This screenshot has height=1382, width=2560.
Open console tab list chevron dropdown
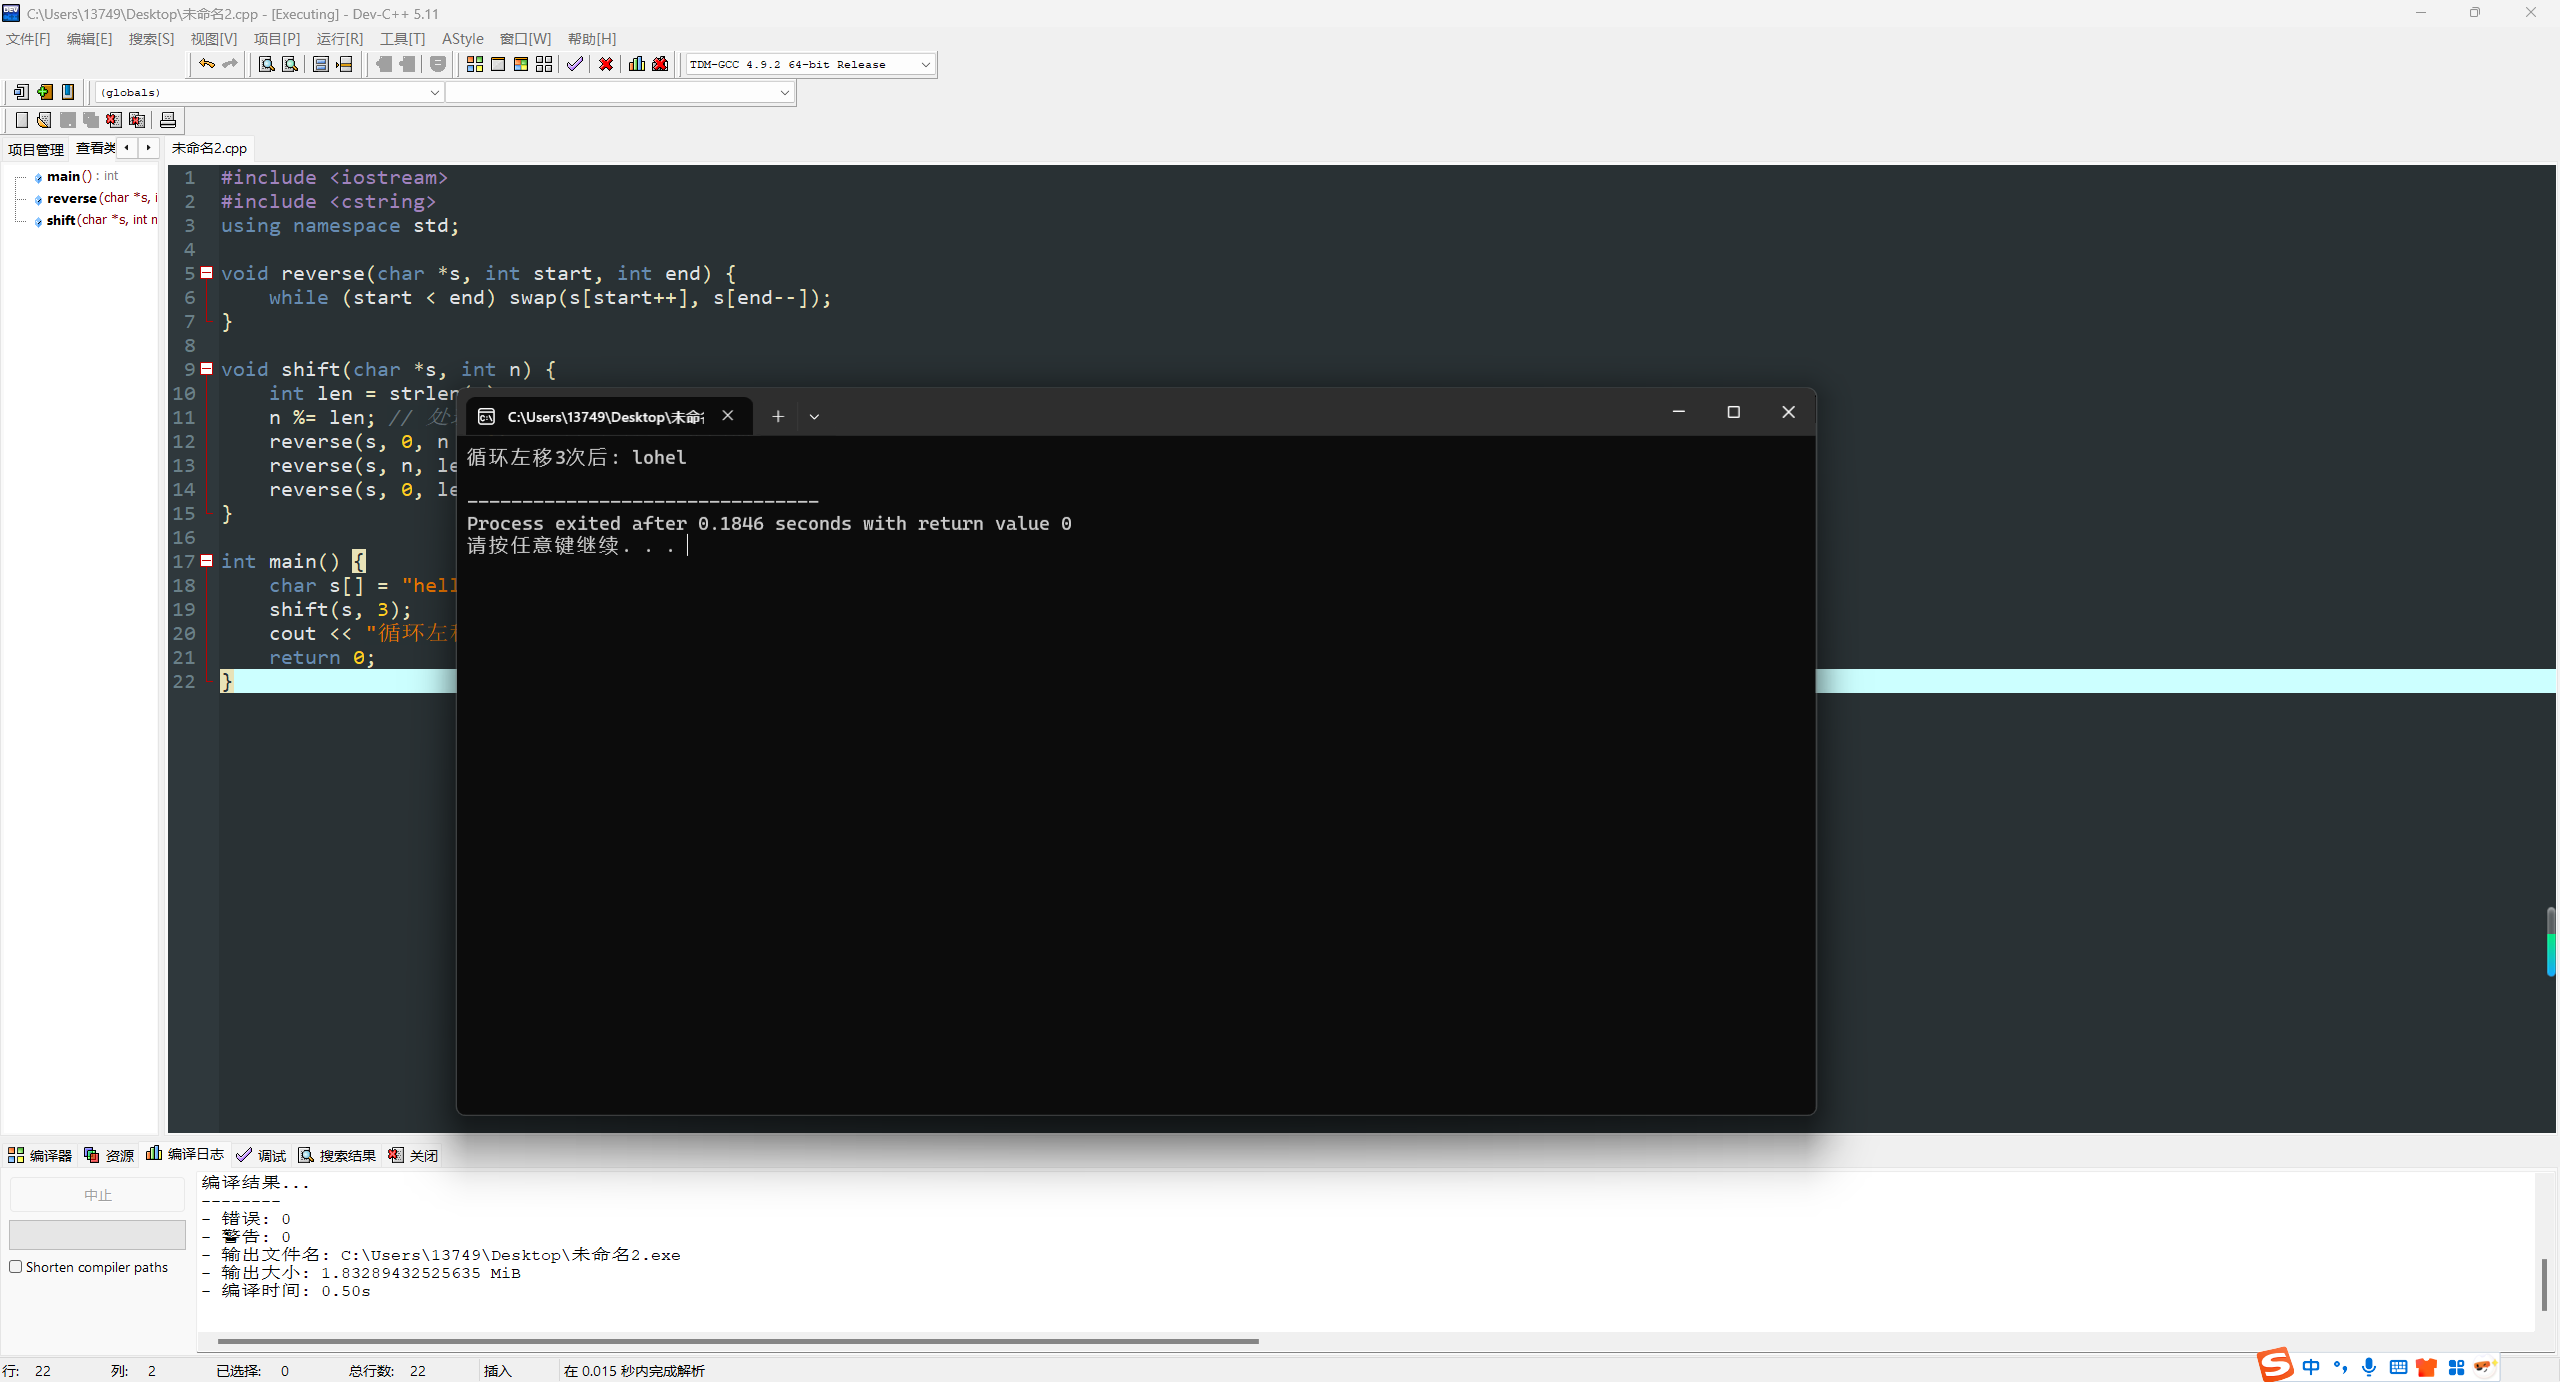(x=814, y=416)
